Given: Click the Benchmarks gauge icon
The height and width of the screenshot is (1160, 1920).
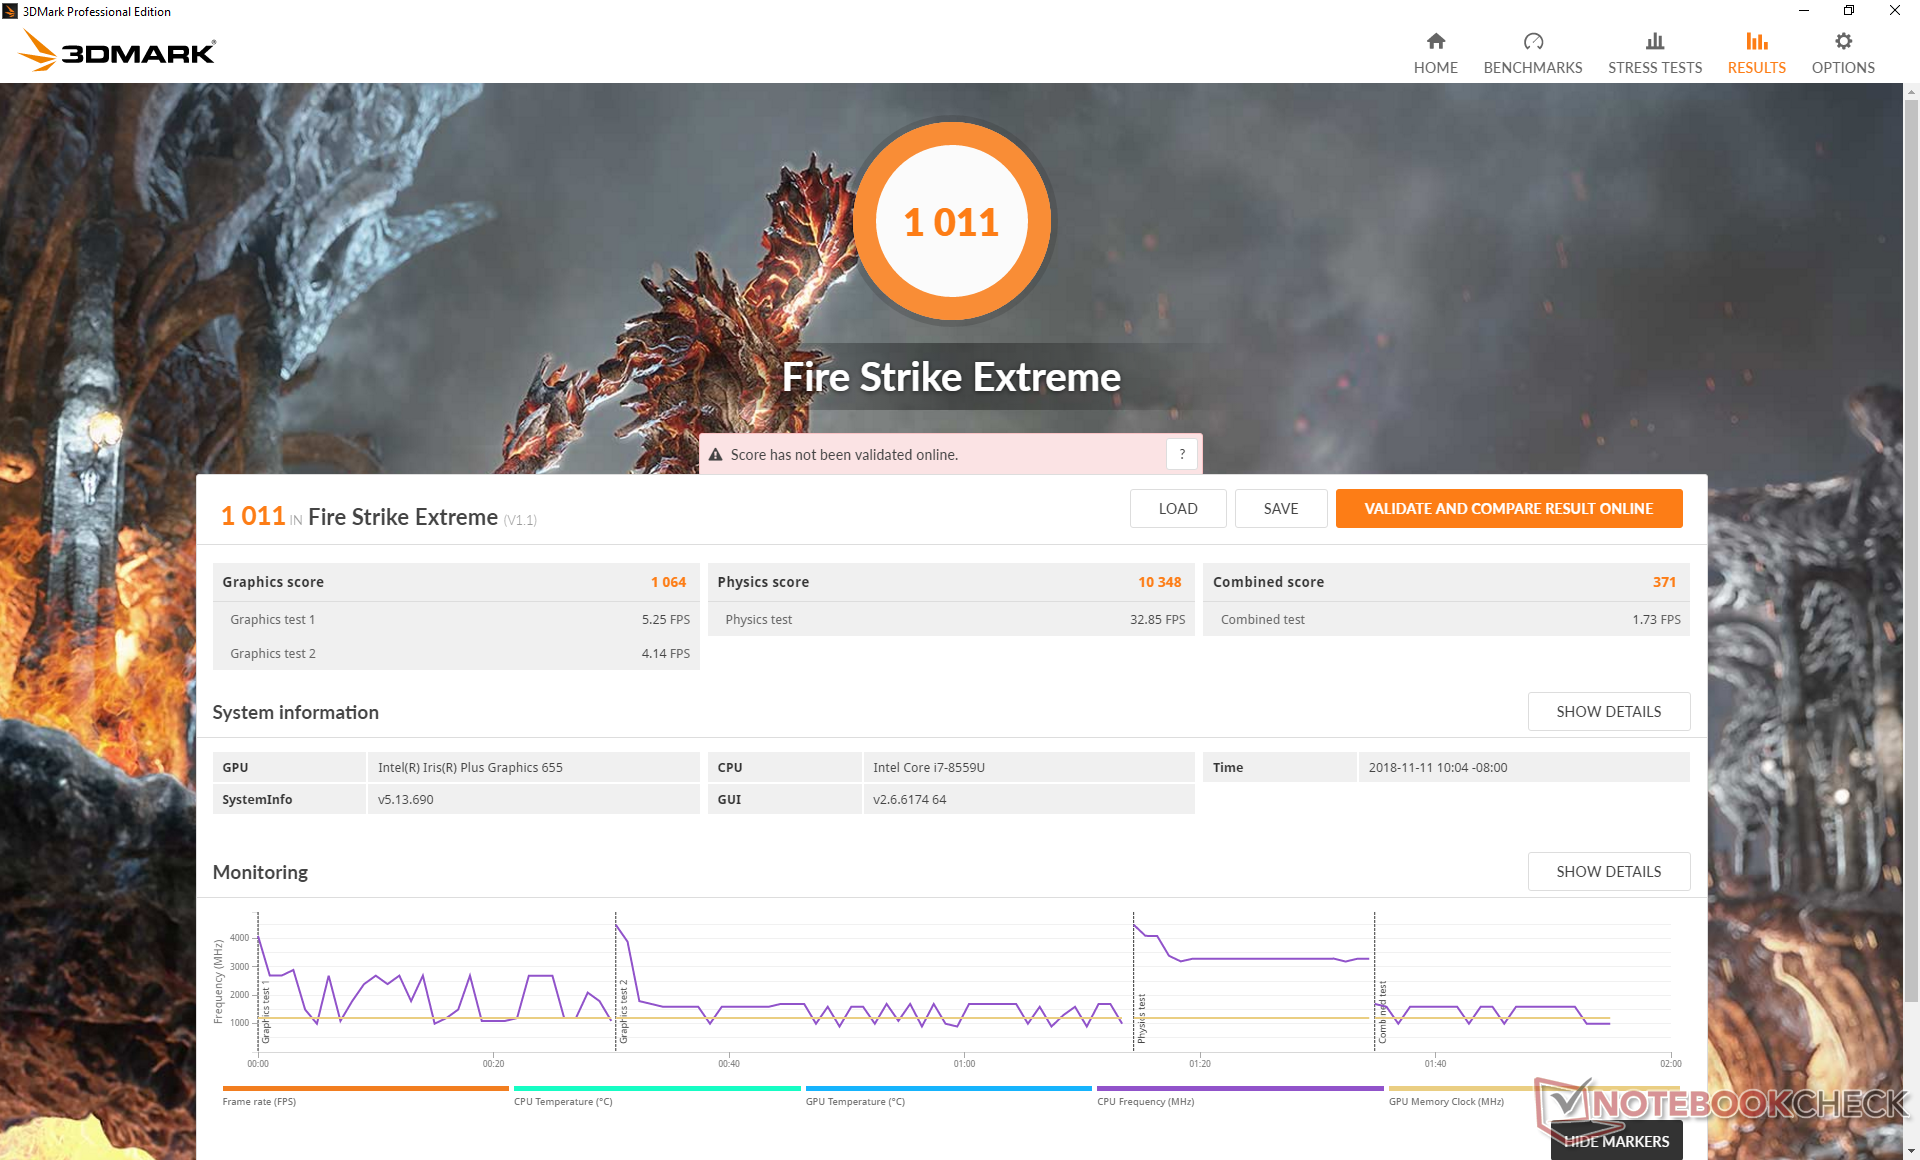Looking at the screenshot, I should click(x=1533, y=41).
